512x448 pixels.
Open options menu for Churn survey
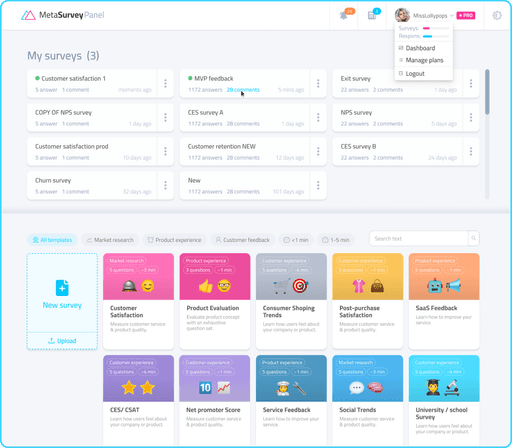165,186
